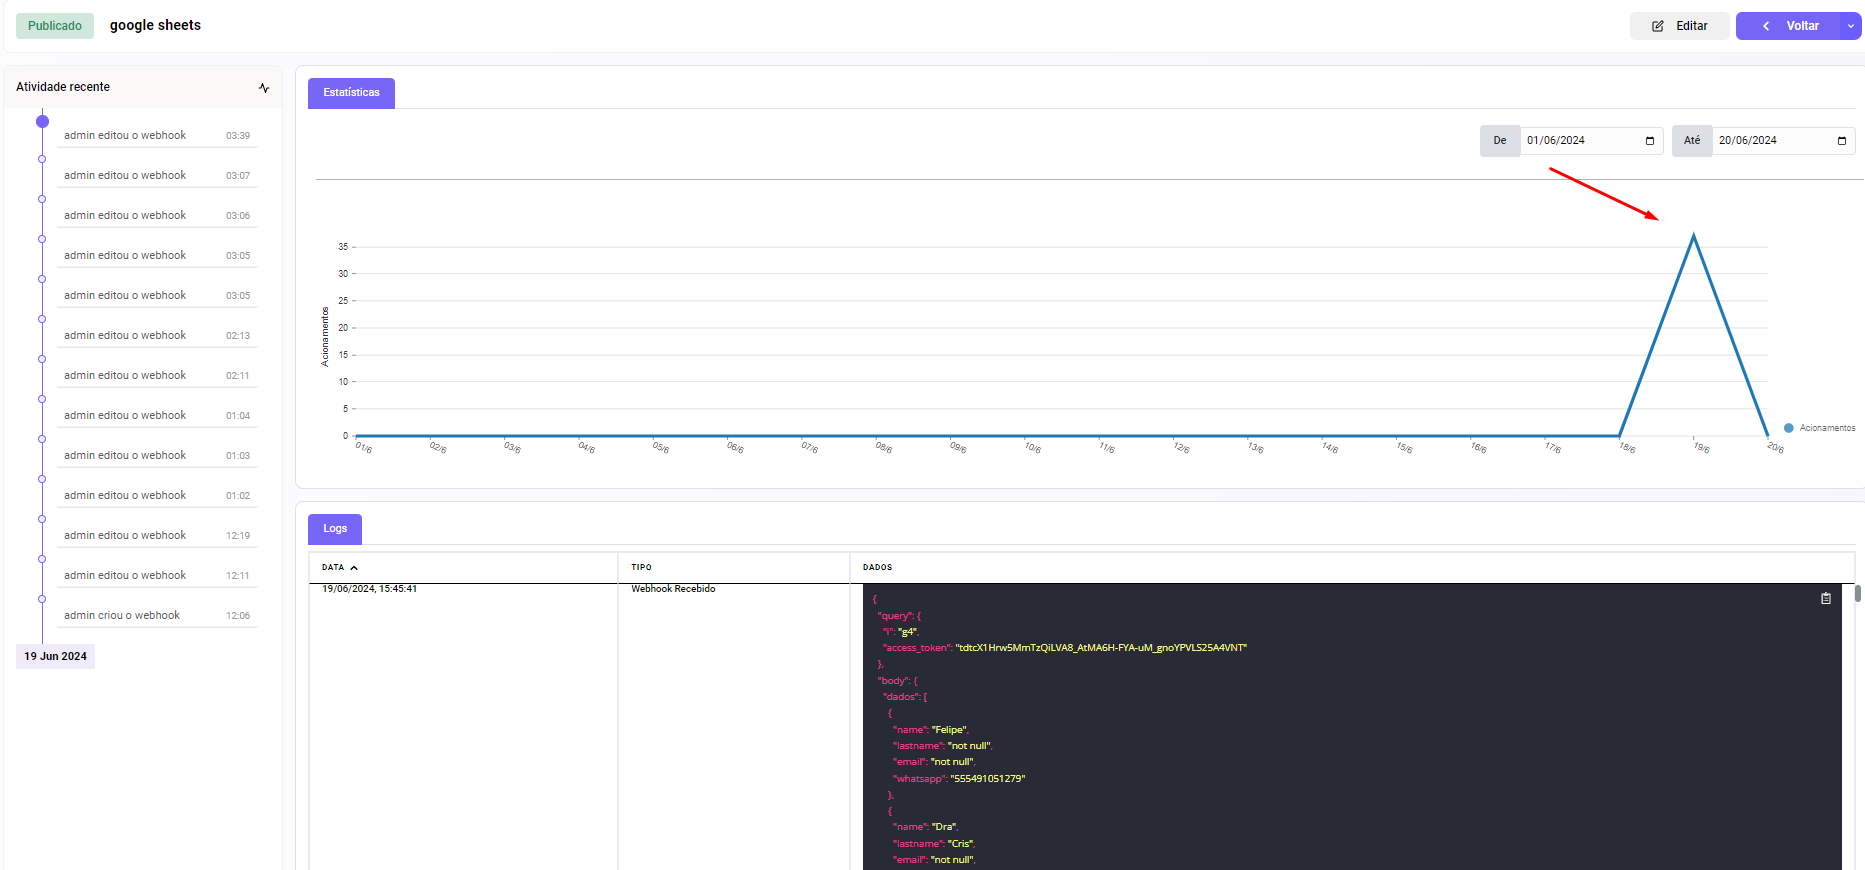The image size is (1865, 870).
Task: Click the Até date field 20/06/2024
Action: pos(1772,141)
